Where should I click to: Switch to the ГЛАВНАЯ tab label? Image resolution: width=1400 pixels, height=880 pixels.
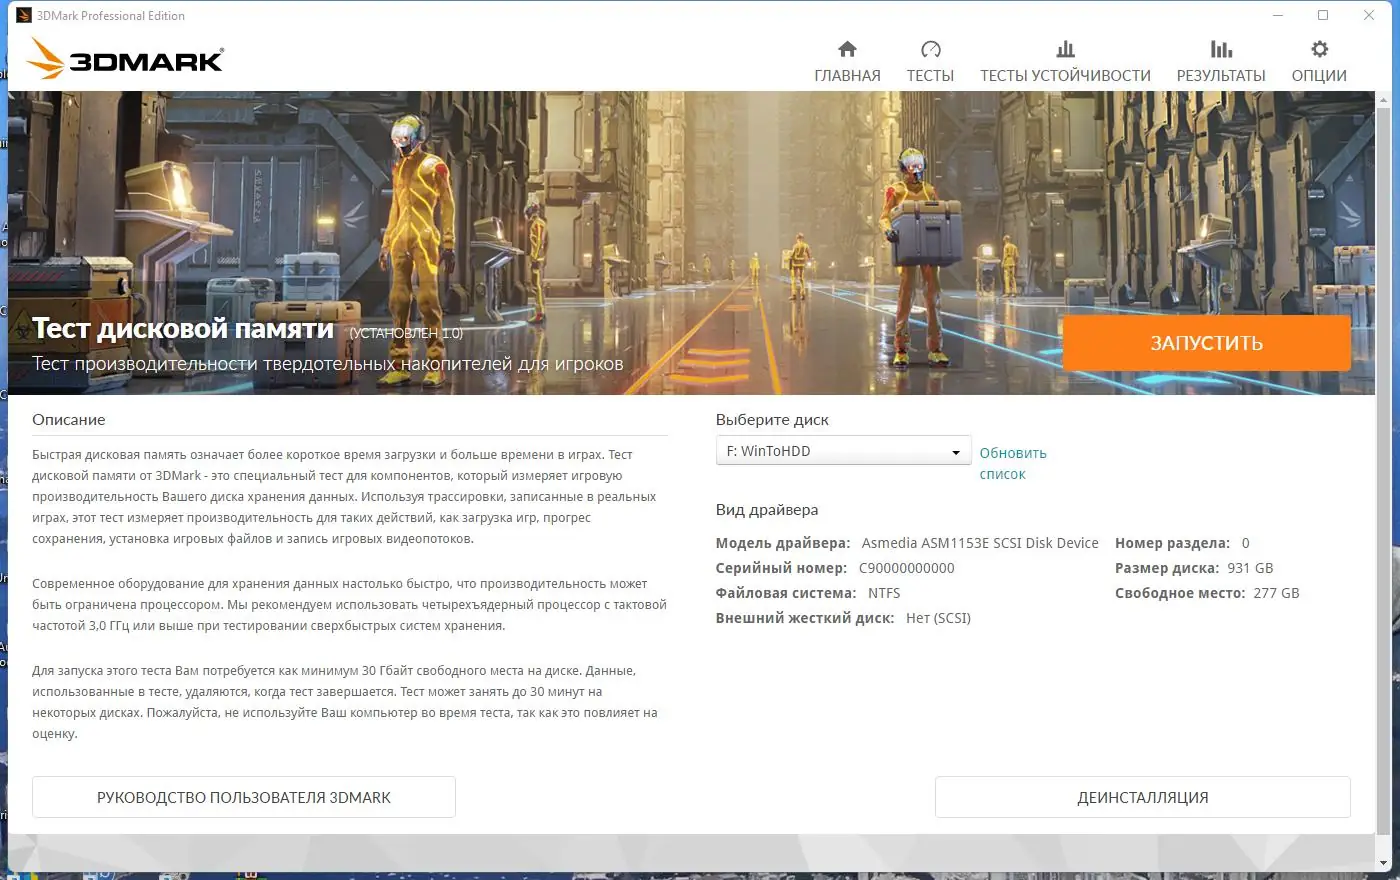click(x=847, y=76)
